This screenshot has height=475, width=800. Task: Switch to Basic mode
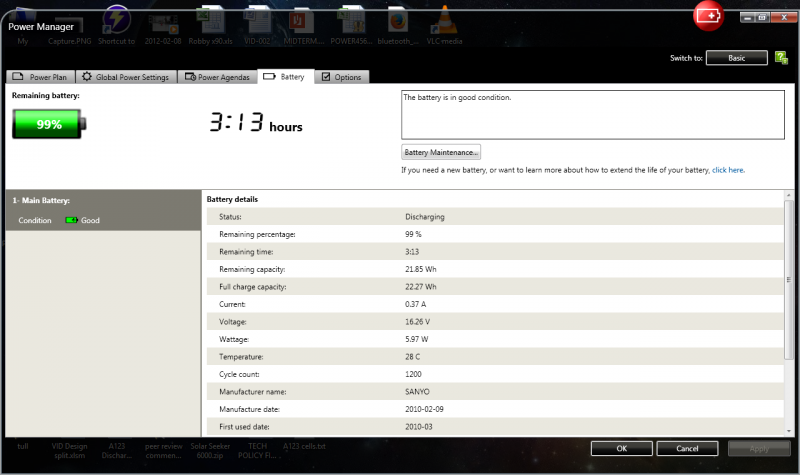coord(736,58)
